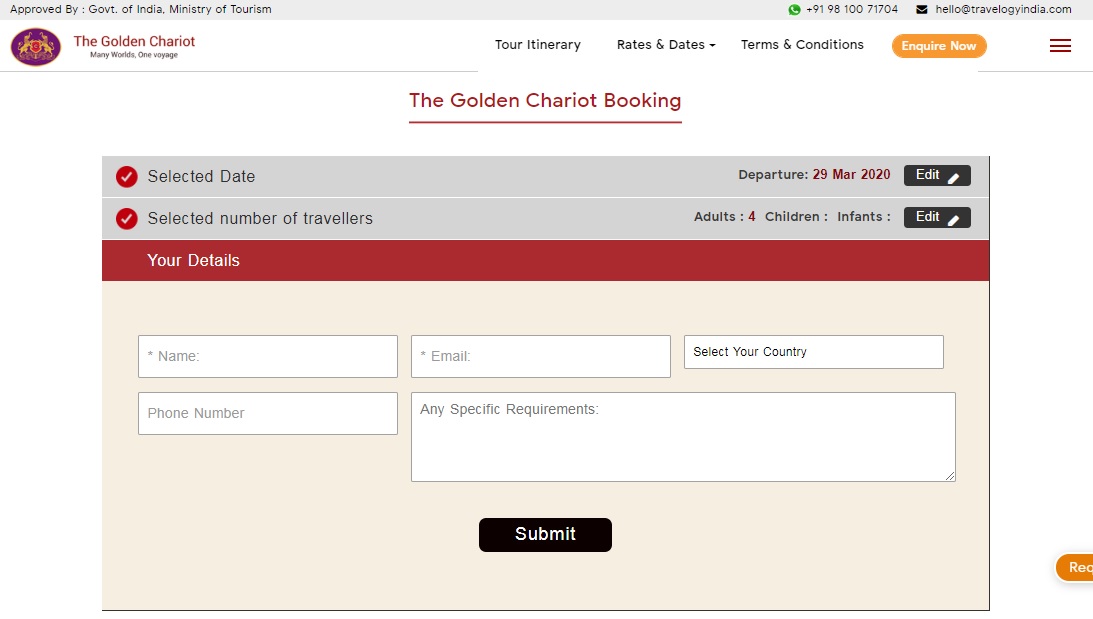Click the envelope email icon
1093x619 pixels.
click(922, 10)
